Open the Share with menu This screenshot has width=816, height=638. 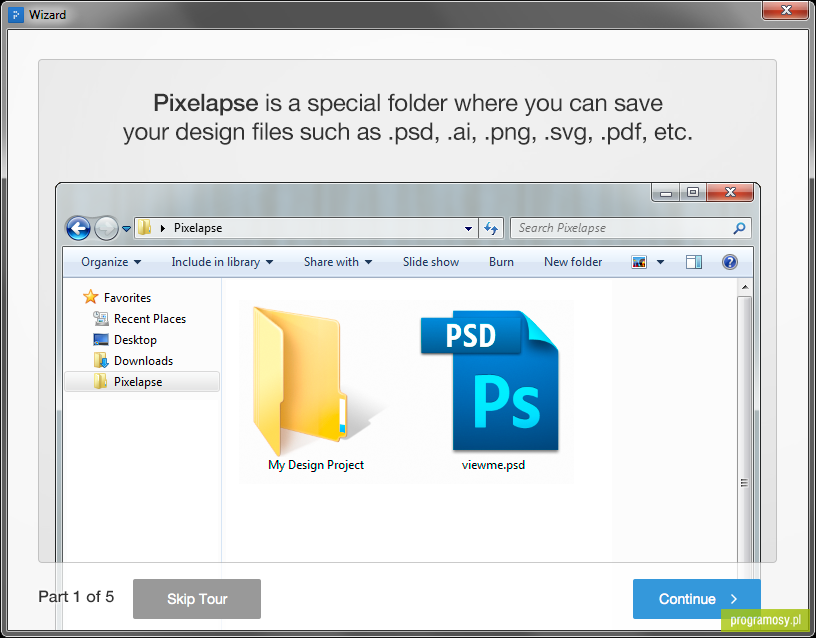338,262
